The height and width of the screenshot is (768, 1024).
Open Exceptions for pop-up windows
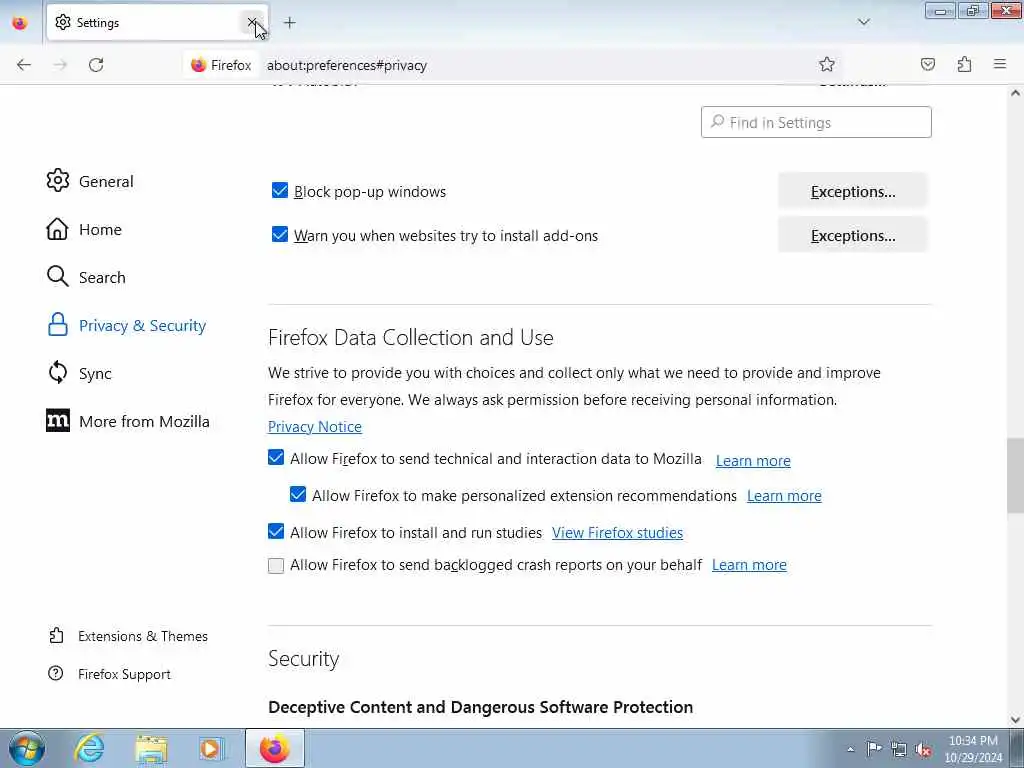click(x=852, y=191)
